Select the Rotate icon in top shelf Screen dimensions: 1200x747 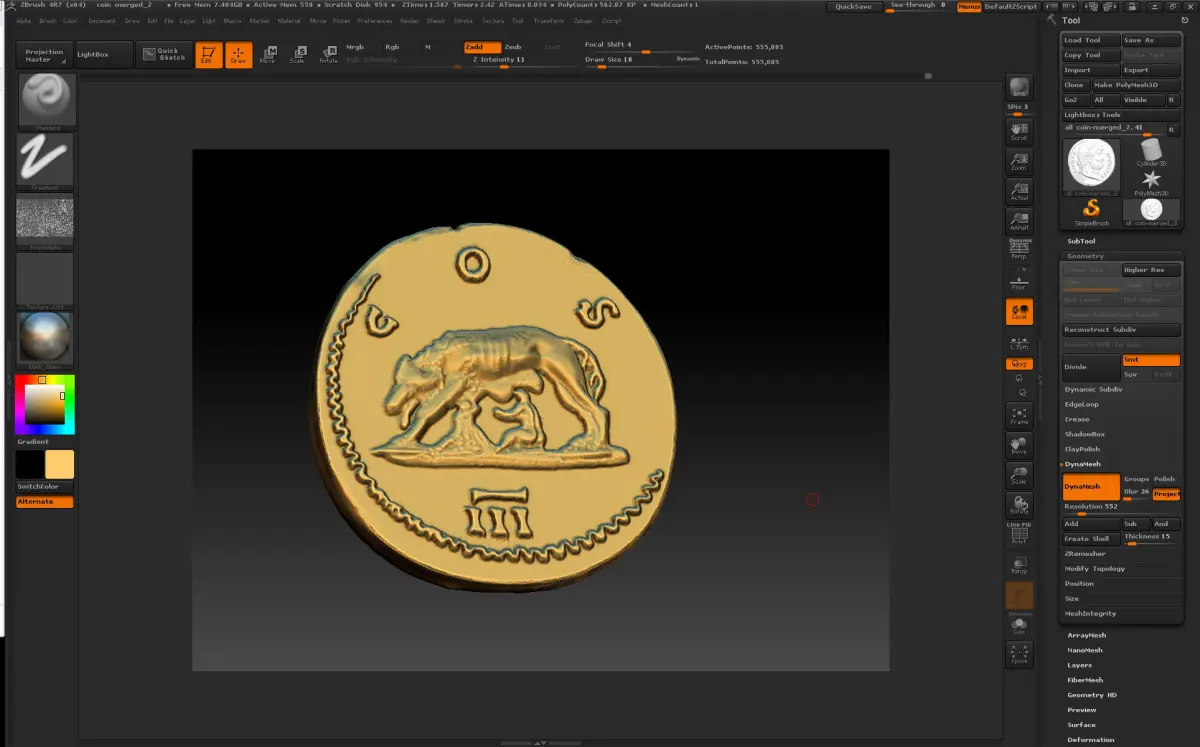[328, 55]
